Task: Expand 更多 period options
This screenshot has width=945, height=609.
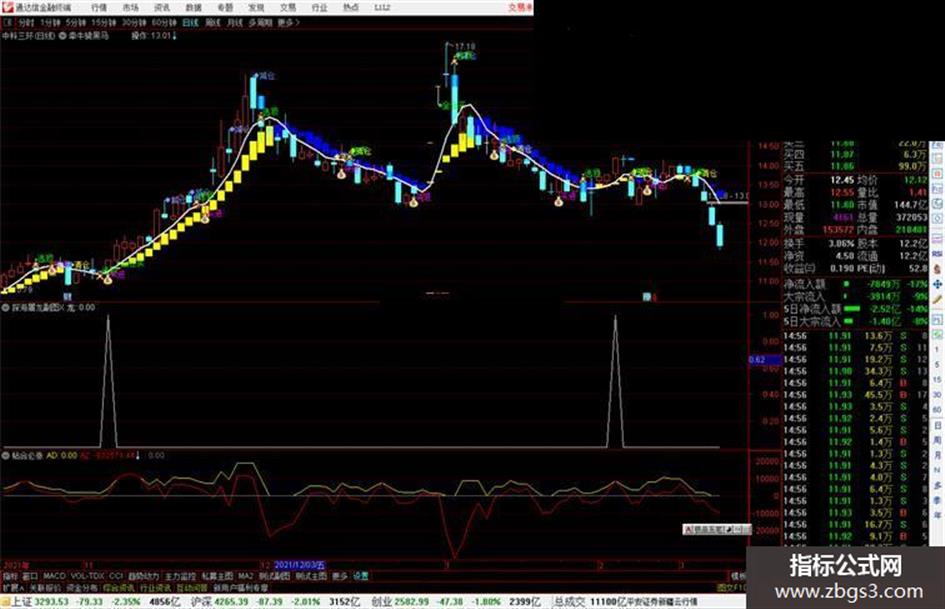Action: click(x=288, y=22)
